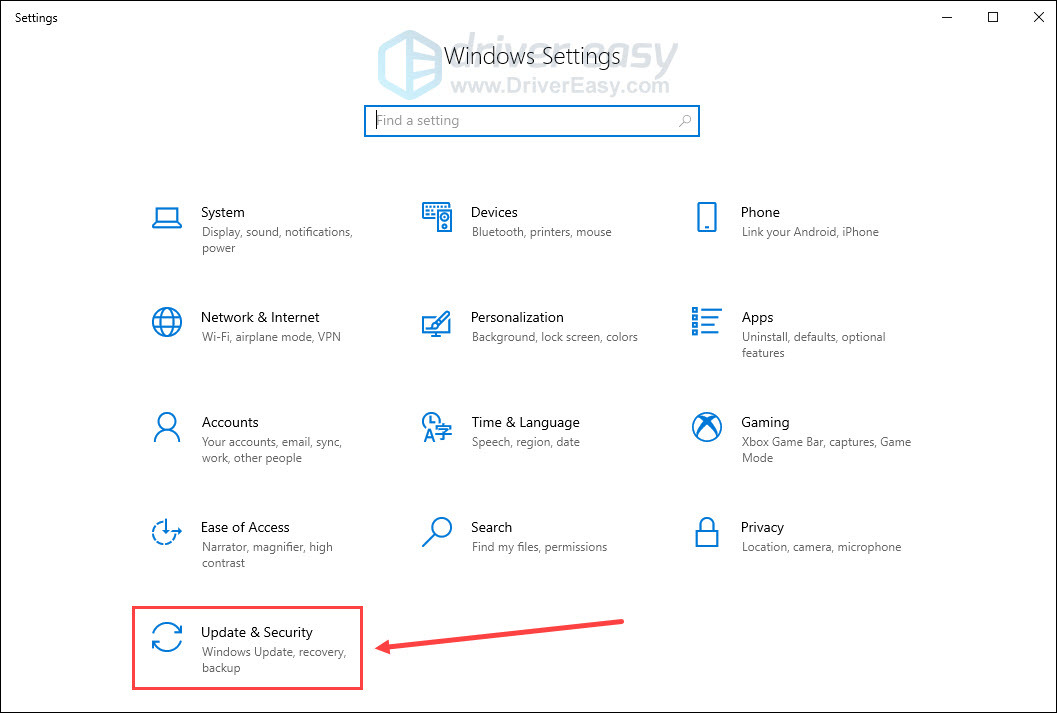Click inside the Find a setting box
1057x713 pixels.
point(500,120)
